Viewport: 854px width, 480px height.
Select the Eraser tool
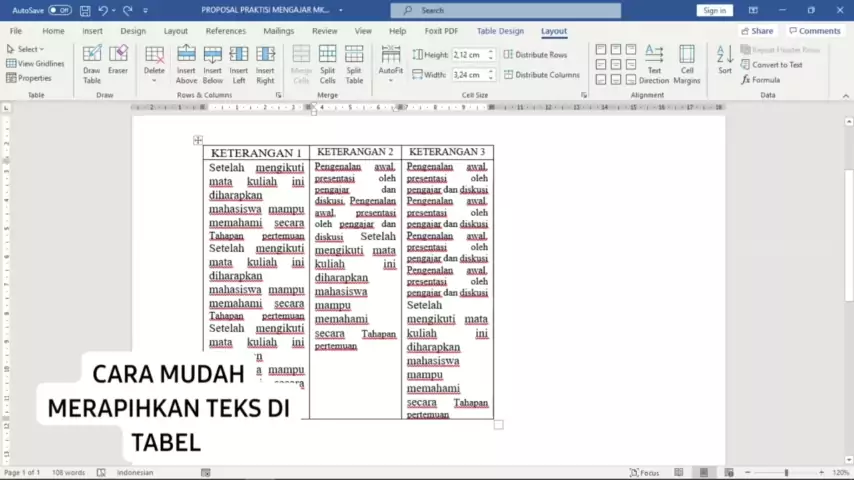point(118,62)
